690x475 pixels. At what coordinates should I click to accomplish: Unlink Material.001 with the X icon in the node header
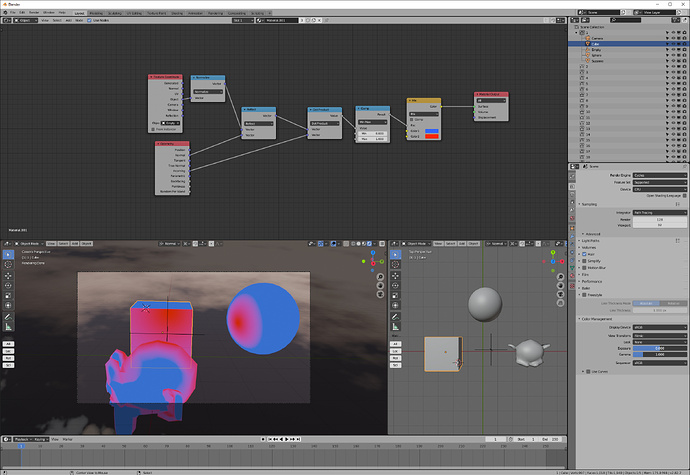319,20
